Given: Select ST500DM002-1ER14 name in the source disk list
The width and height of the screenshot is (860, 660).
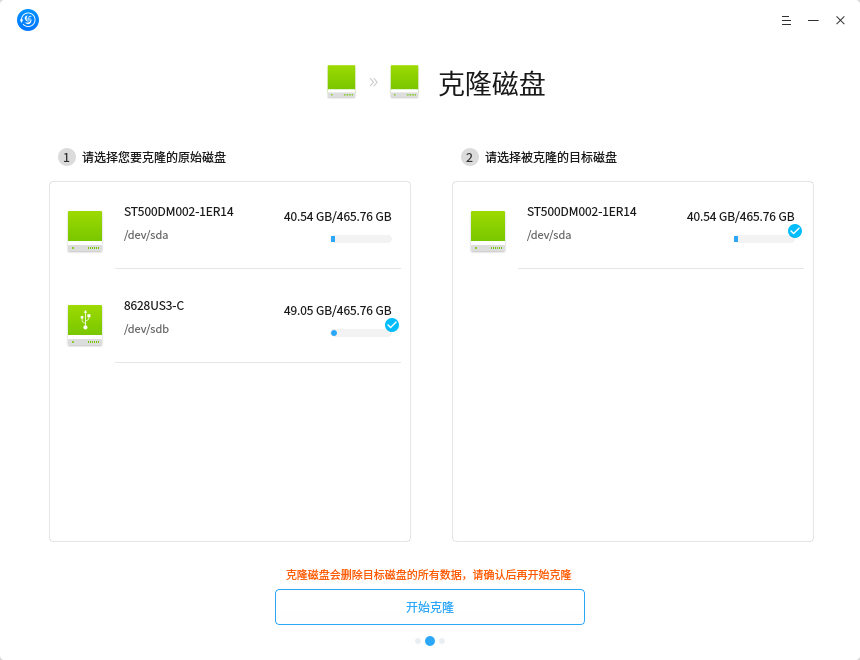Looking at the screenshot, I should pyautogui.click(x=179, y=212).
